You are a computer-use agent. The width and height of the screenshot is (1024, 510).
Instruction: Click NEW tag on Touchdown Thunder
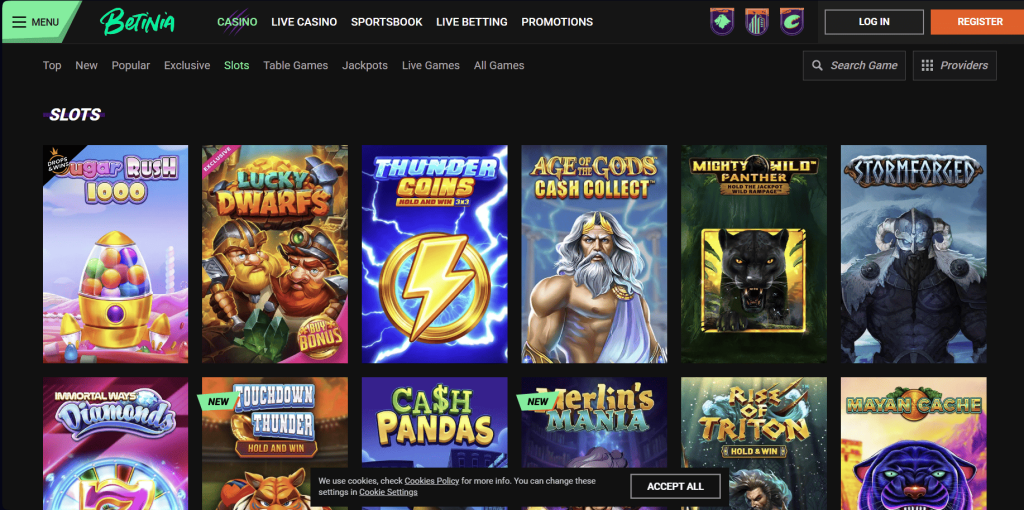pyautogui.click(x=218, y=401)
